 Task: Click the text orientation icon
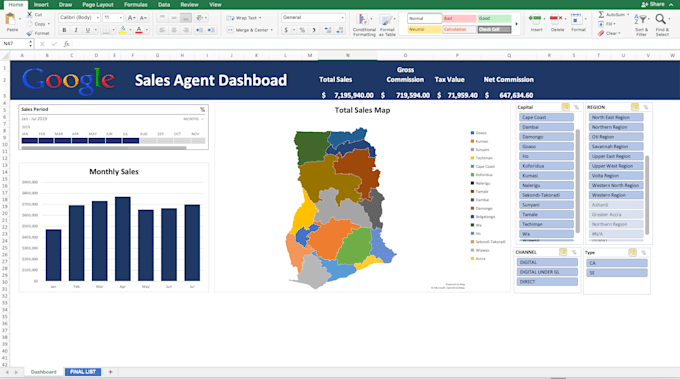(199, 18)
